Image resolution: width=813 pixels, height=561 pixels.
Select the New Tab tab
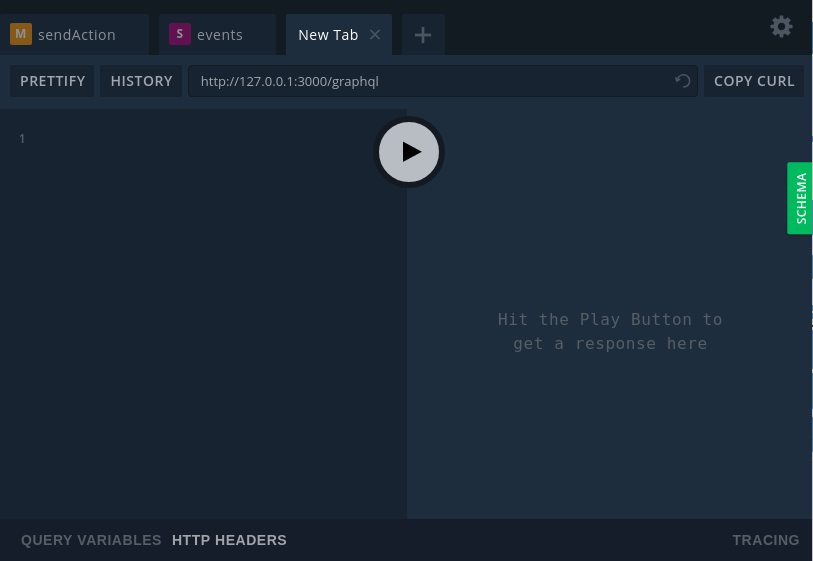pos(339,35)
